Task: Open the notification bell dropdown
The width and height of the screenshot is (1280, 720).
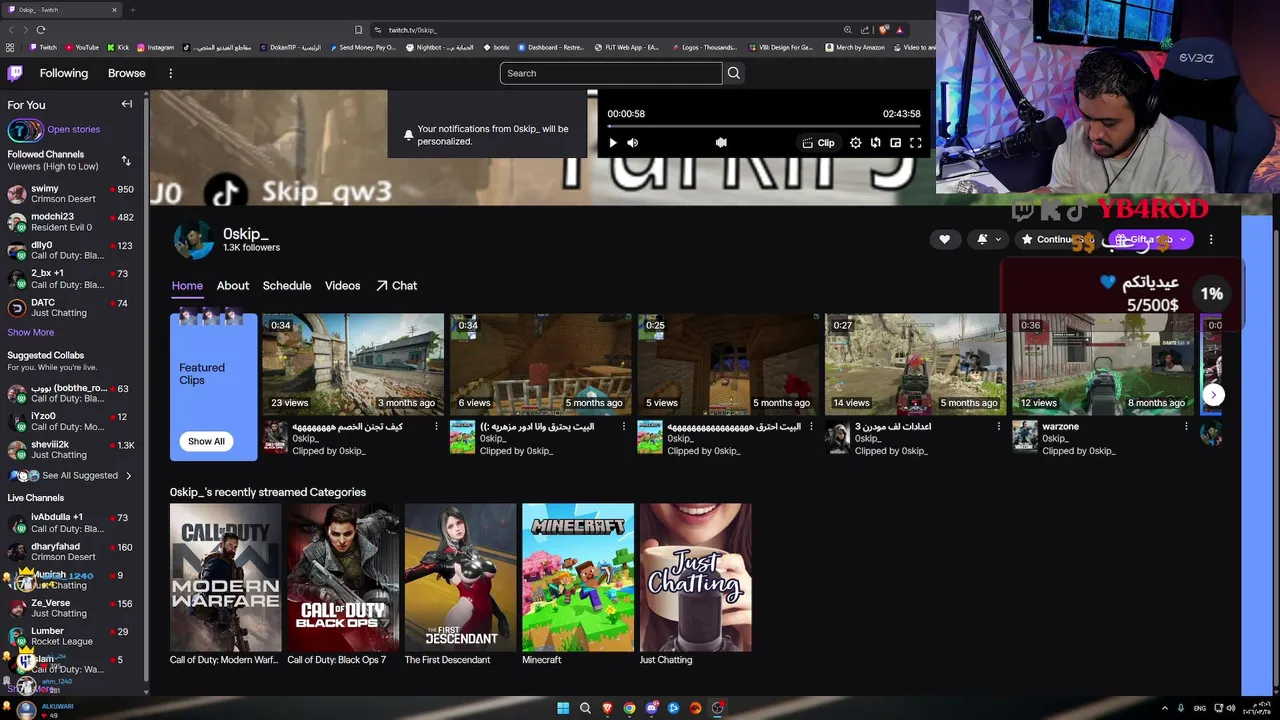Action: 990,239
